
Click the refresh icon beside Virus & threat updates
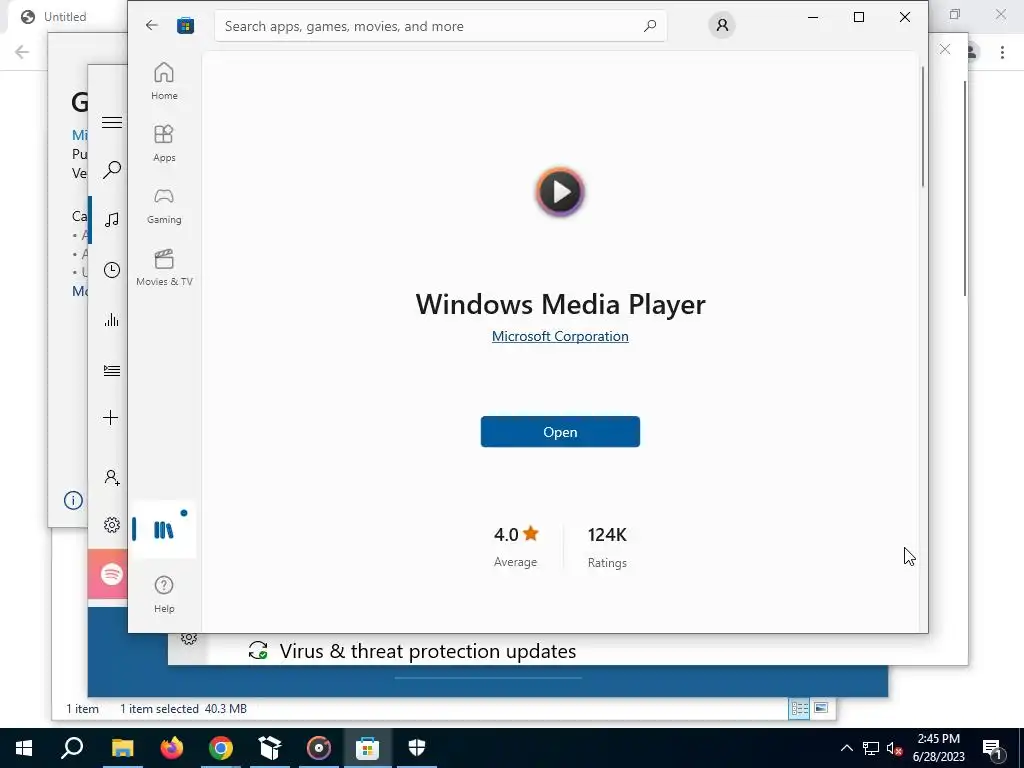coord(258,650)
